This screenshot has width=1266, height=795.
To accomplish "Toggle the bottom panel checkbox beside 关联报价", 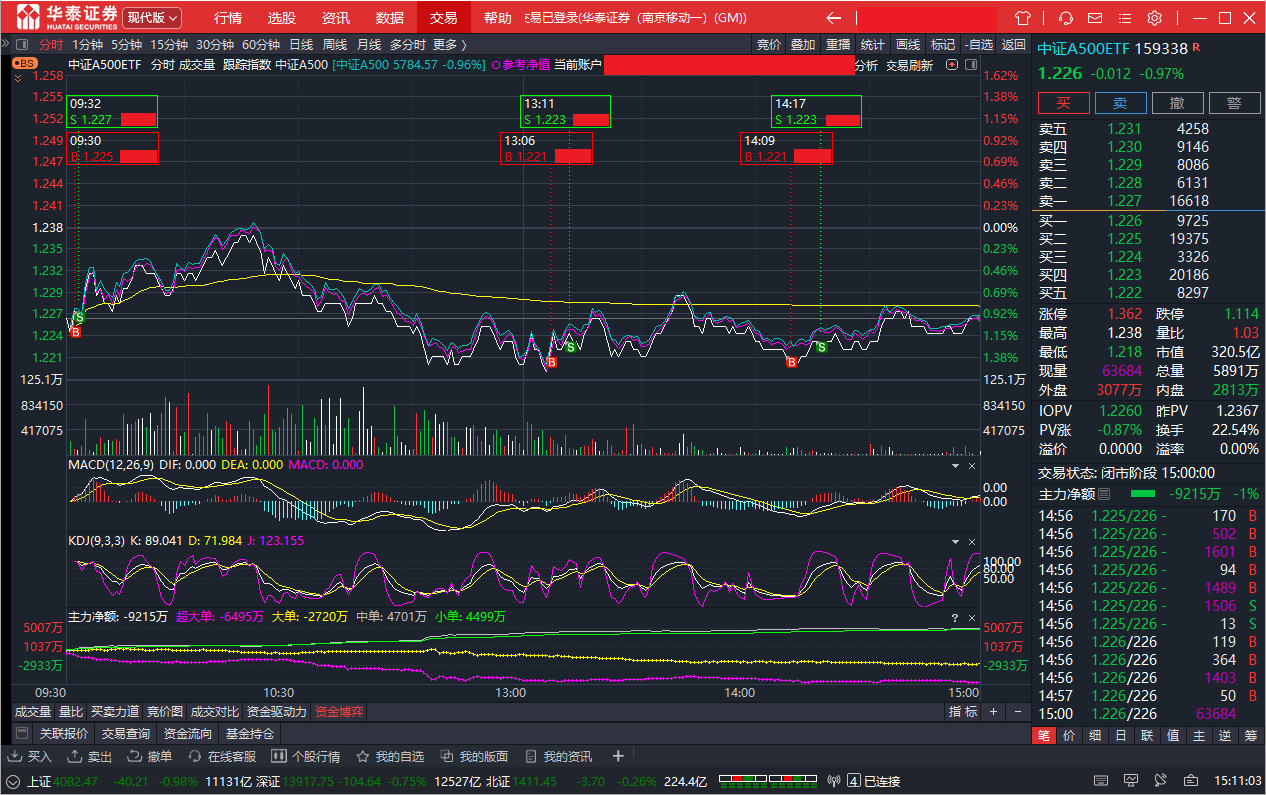I will 22,733.
